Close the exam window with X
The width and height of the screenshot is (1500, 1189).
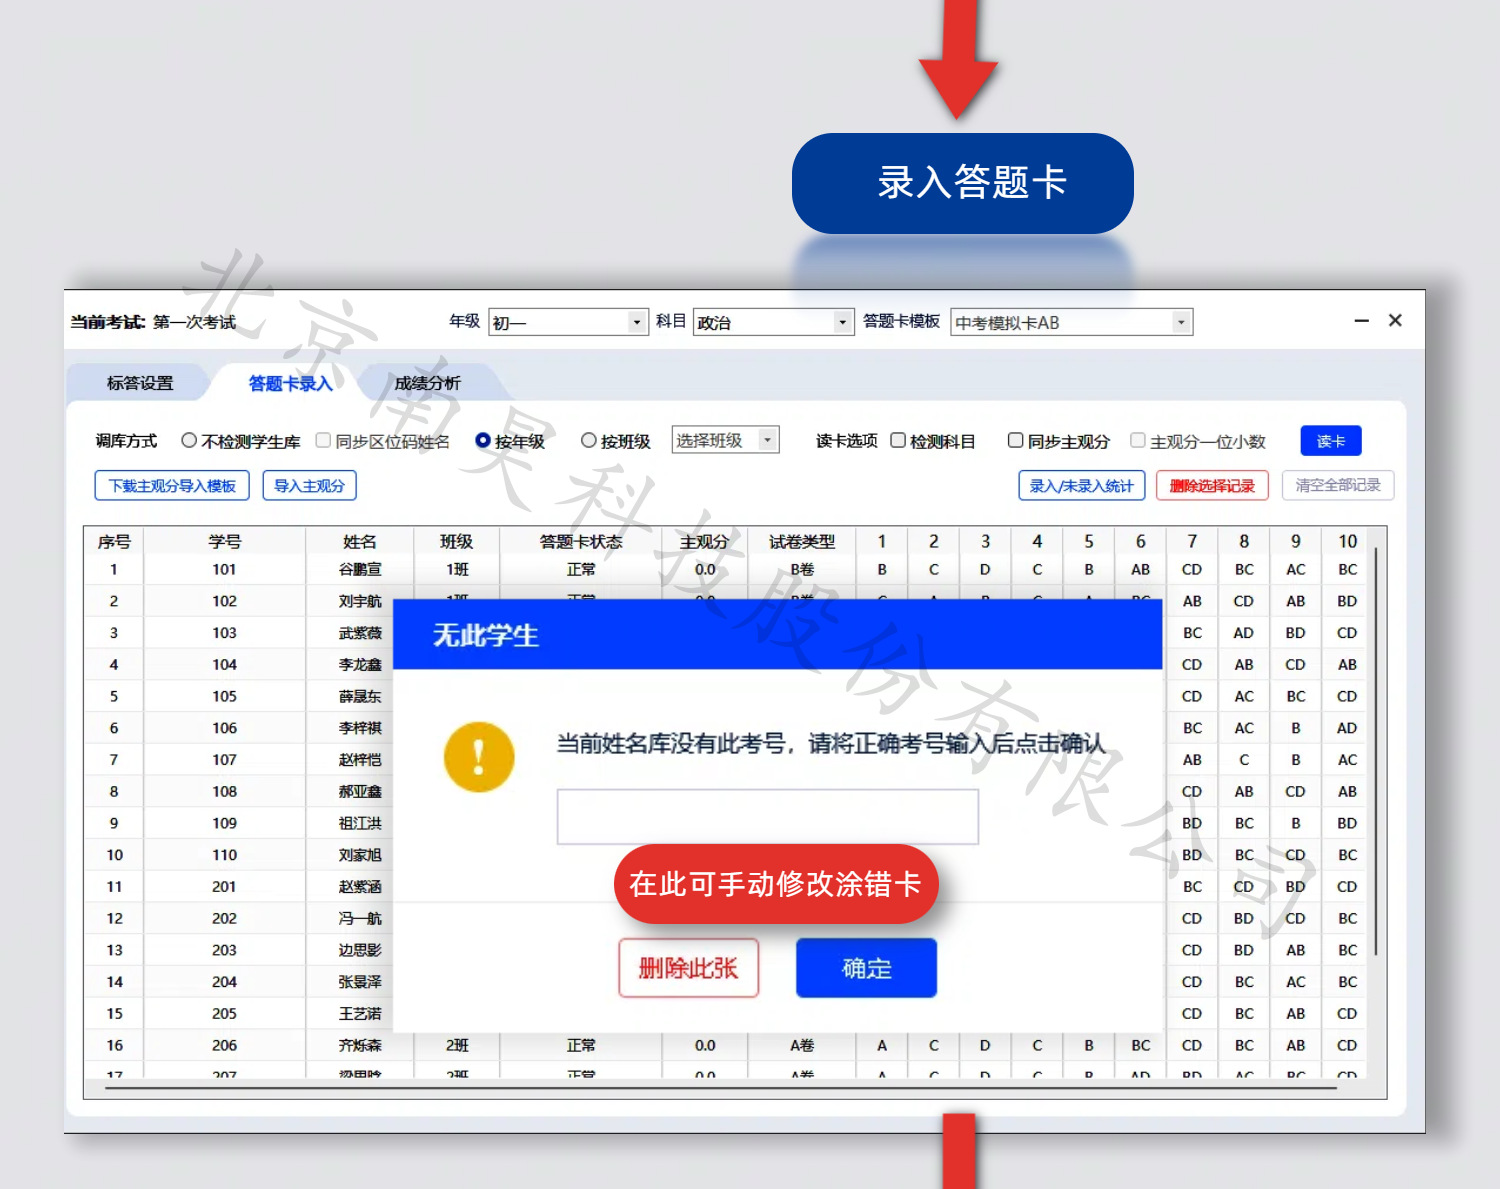point(1395,321)
